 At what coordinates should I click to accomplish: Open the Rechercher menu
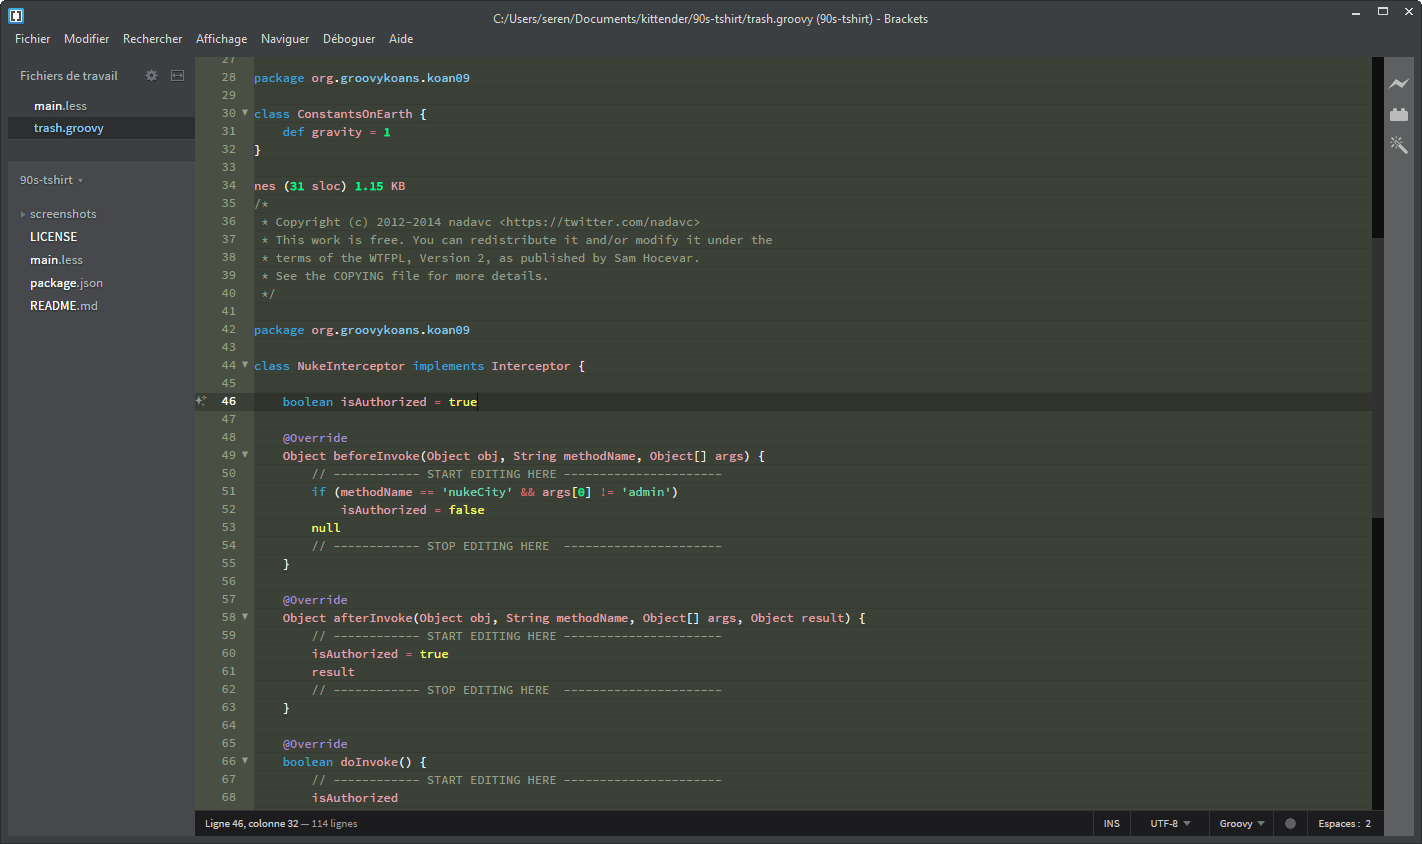pos(152,39)
